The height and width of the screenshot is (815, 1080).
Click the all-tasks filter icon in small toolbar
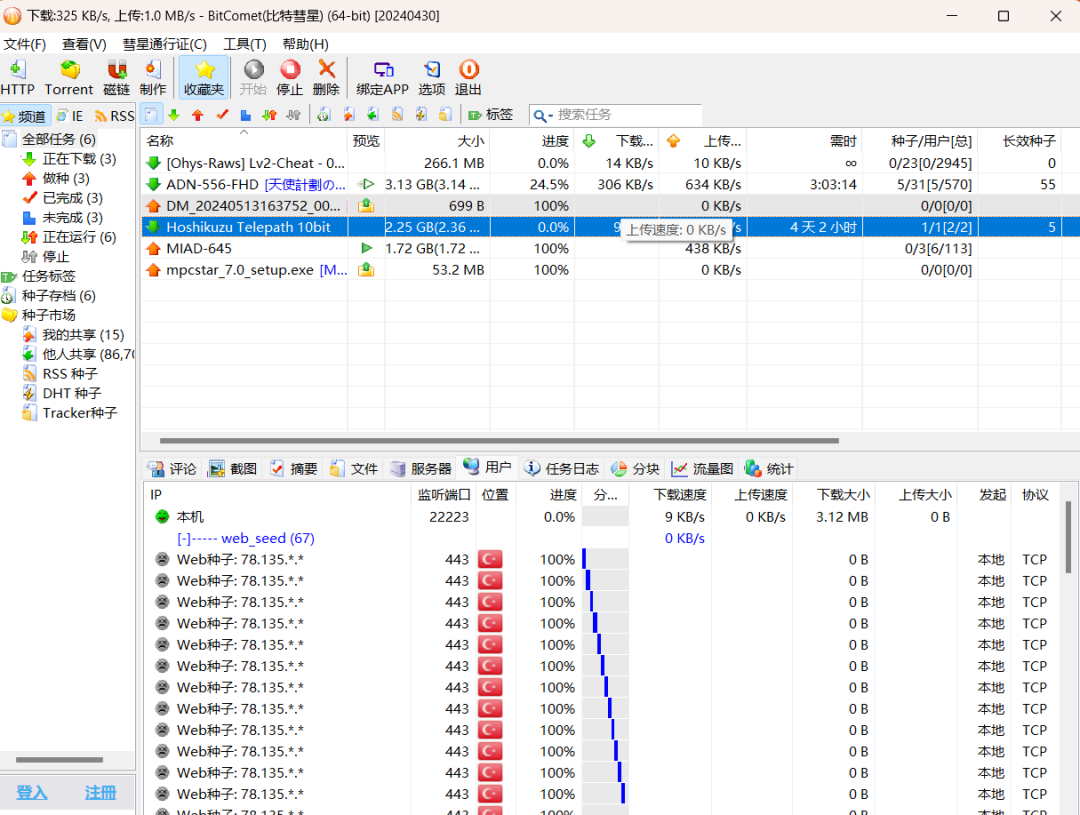pyautogui.click(x=151, y=114)
